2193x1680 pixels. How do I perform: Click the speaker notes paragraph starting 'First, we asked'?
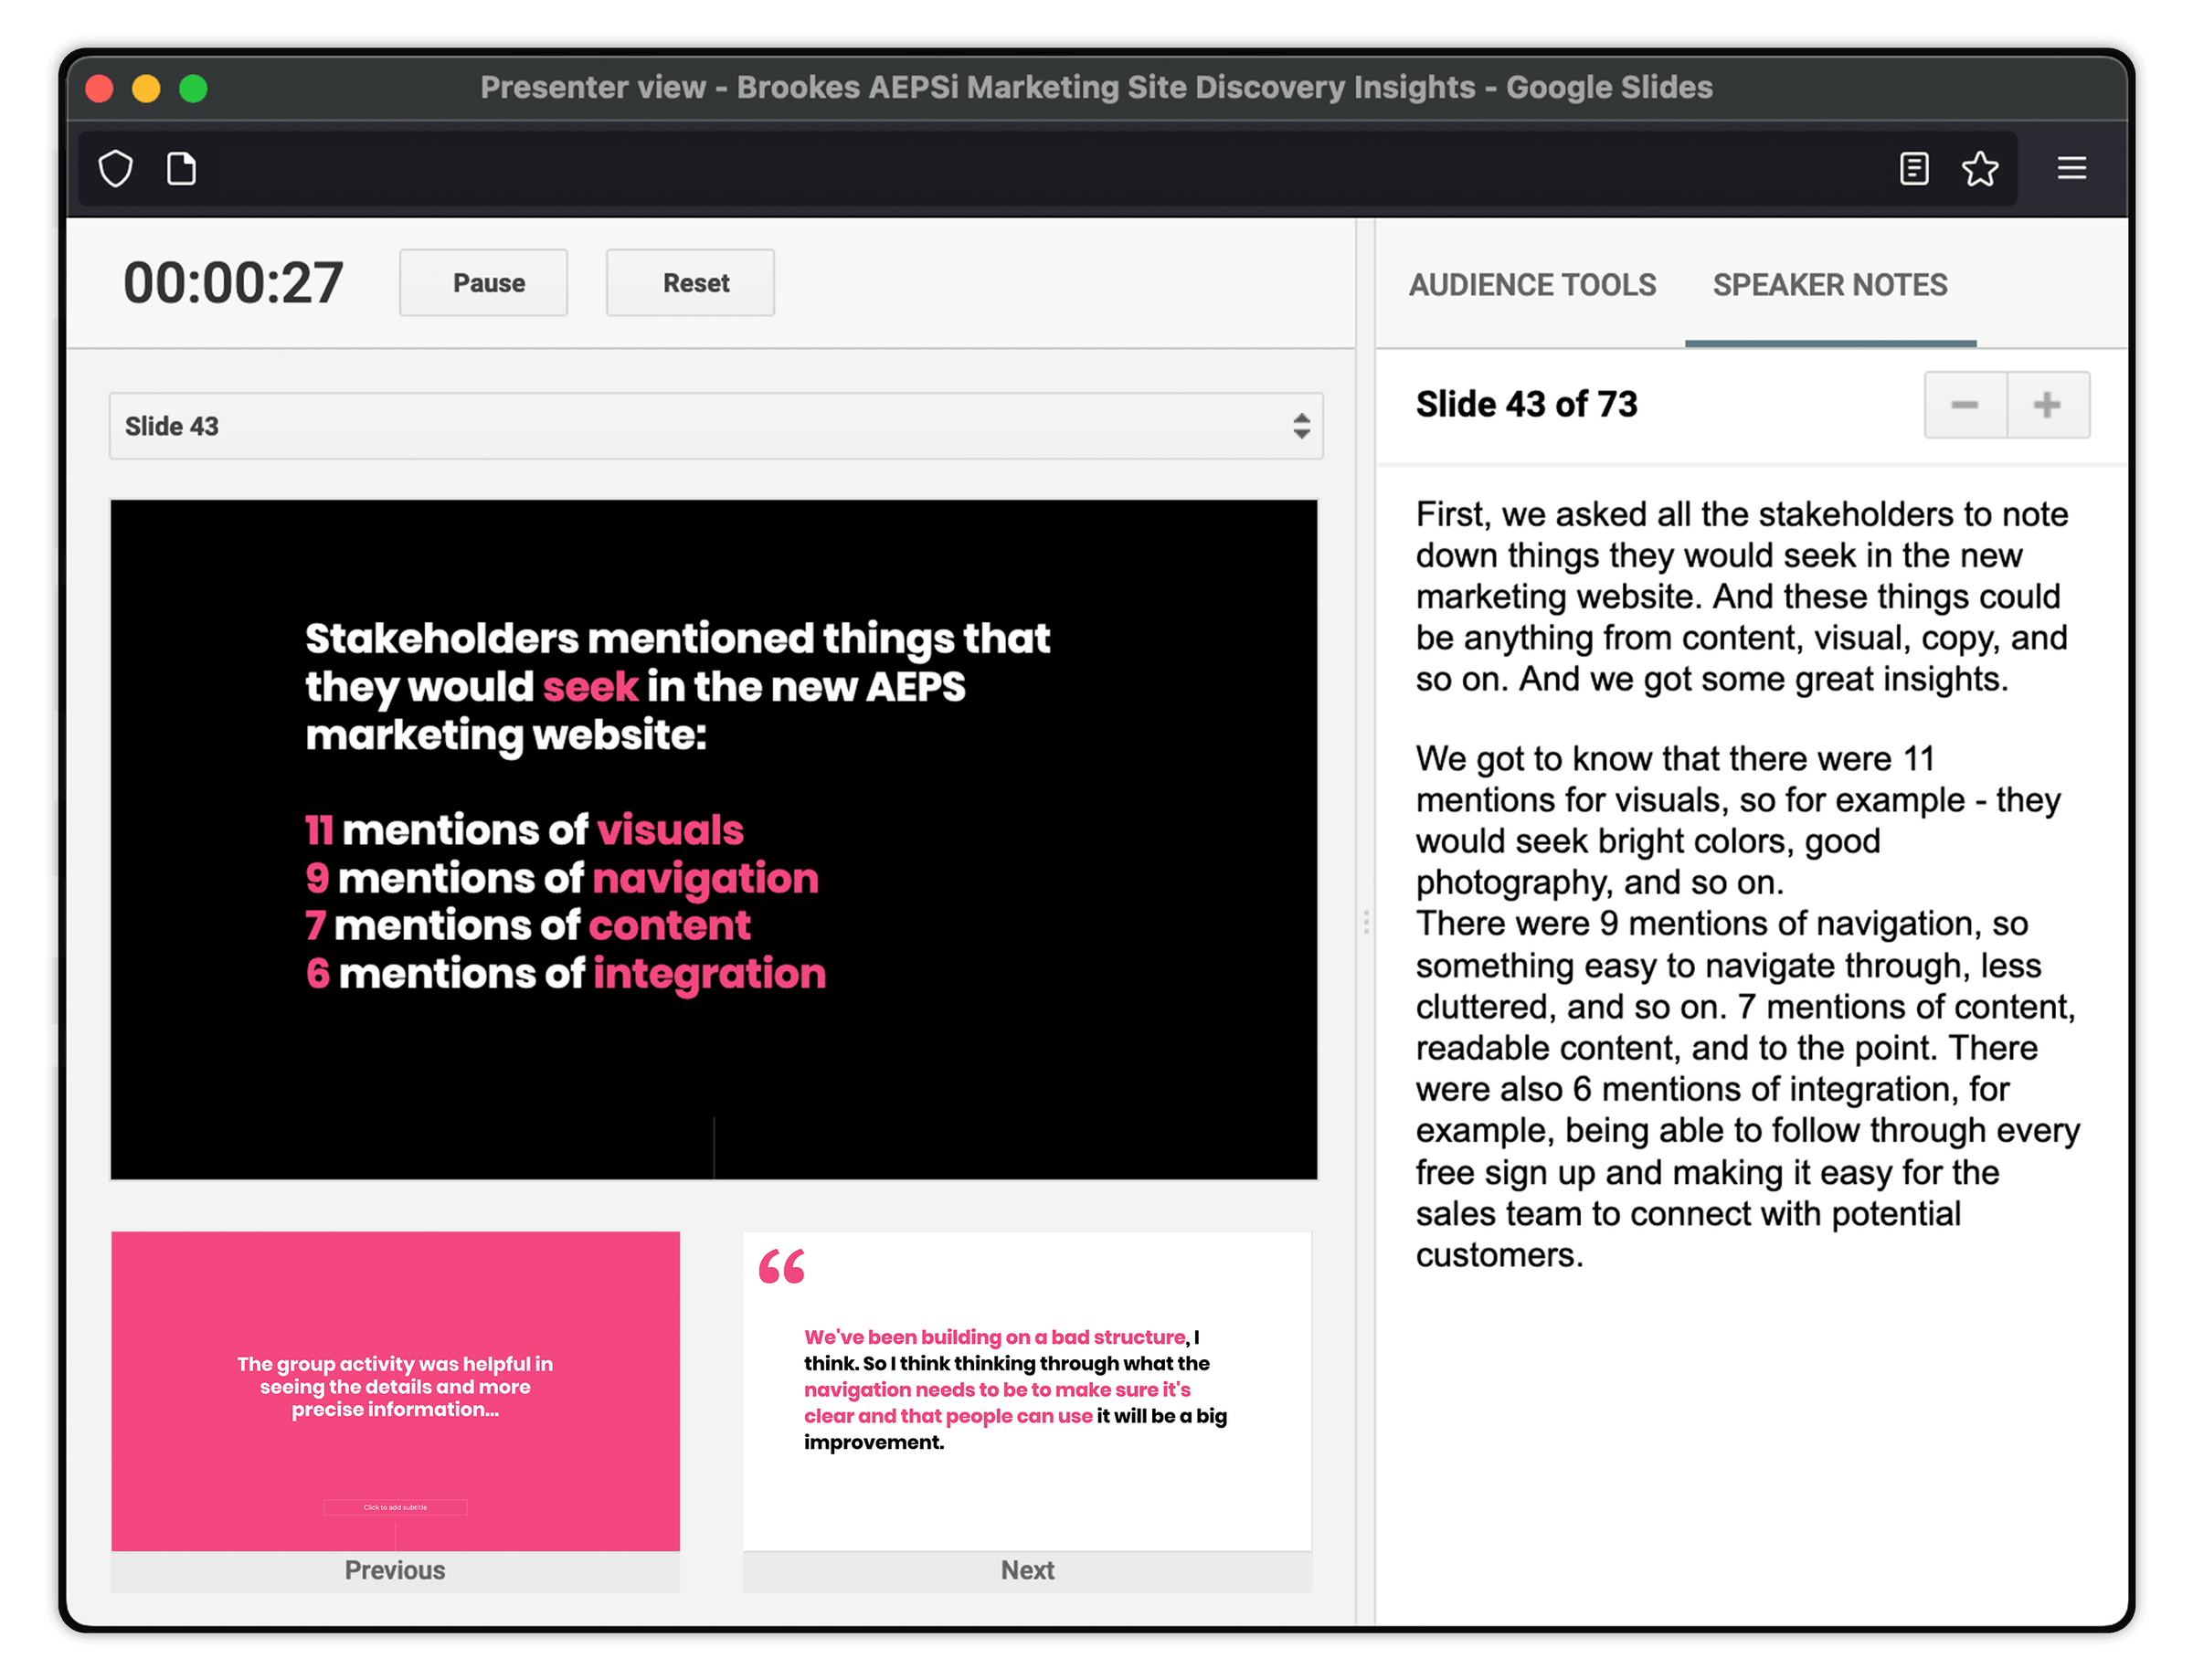pyautogui.click(x=1742, y=597)
